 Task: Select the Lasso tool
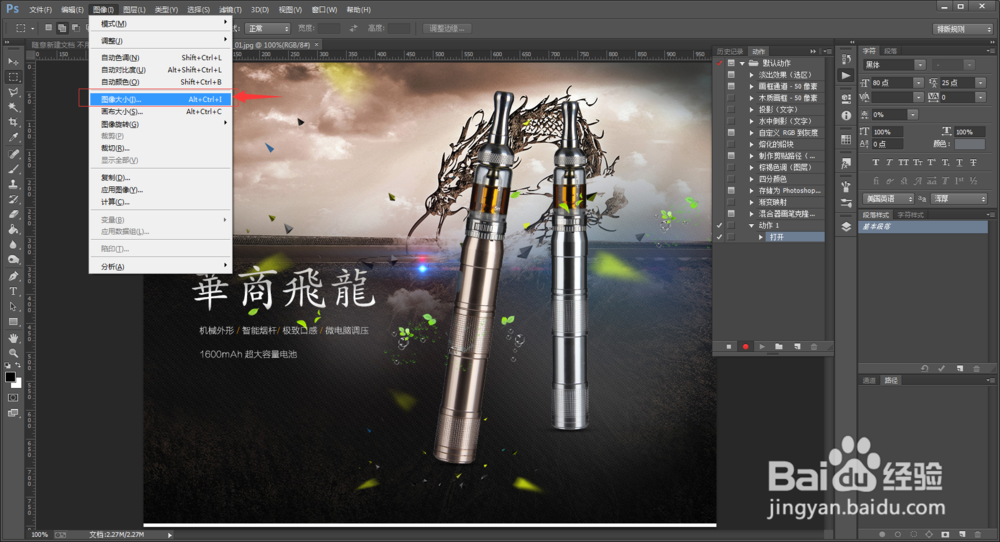click(13, 92)
